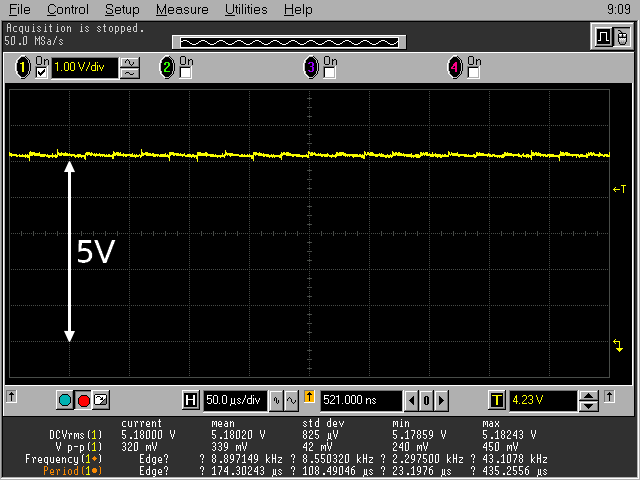
Task: Open the Control menu
Action: [x=68, y=9]
